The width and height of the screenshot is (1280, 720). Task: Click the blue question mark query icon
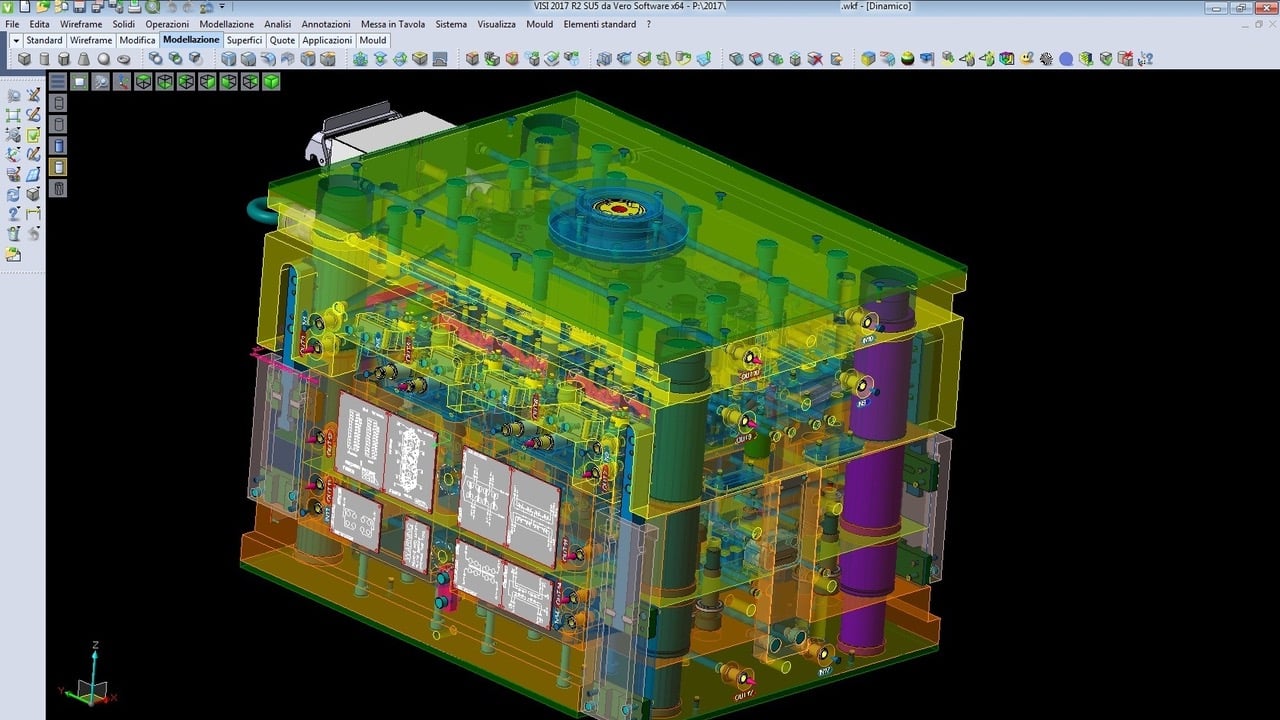tap(13, 213)
